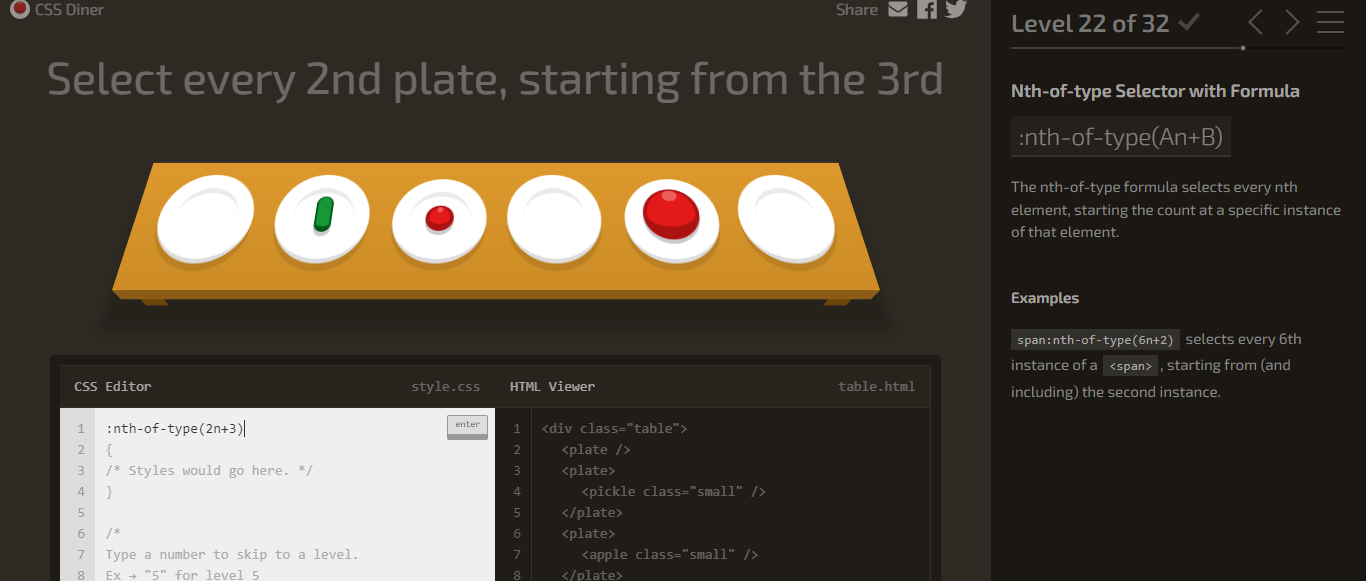
Task: Select the plate with the large red apple
Action: (672, 219)
